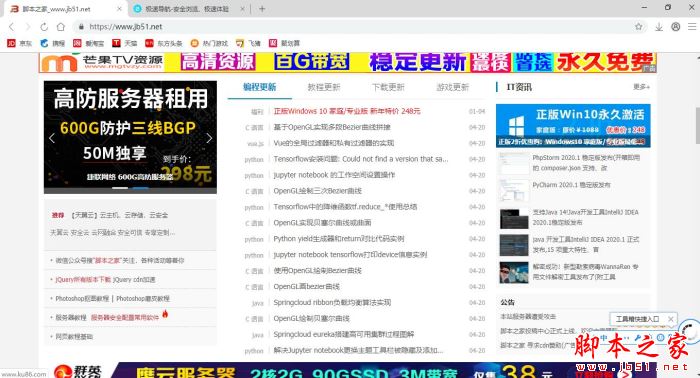Click the 芒果TV资源 top banner ad
The width and height of the screenshot is (700, 378).
tap(348, 62)
